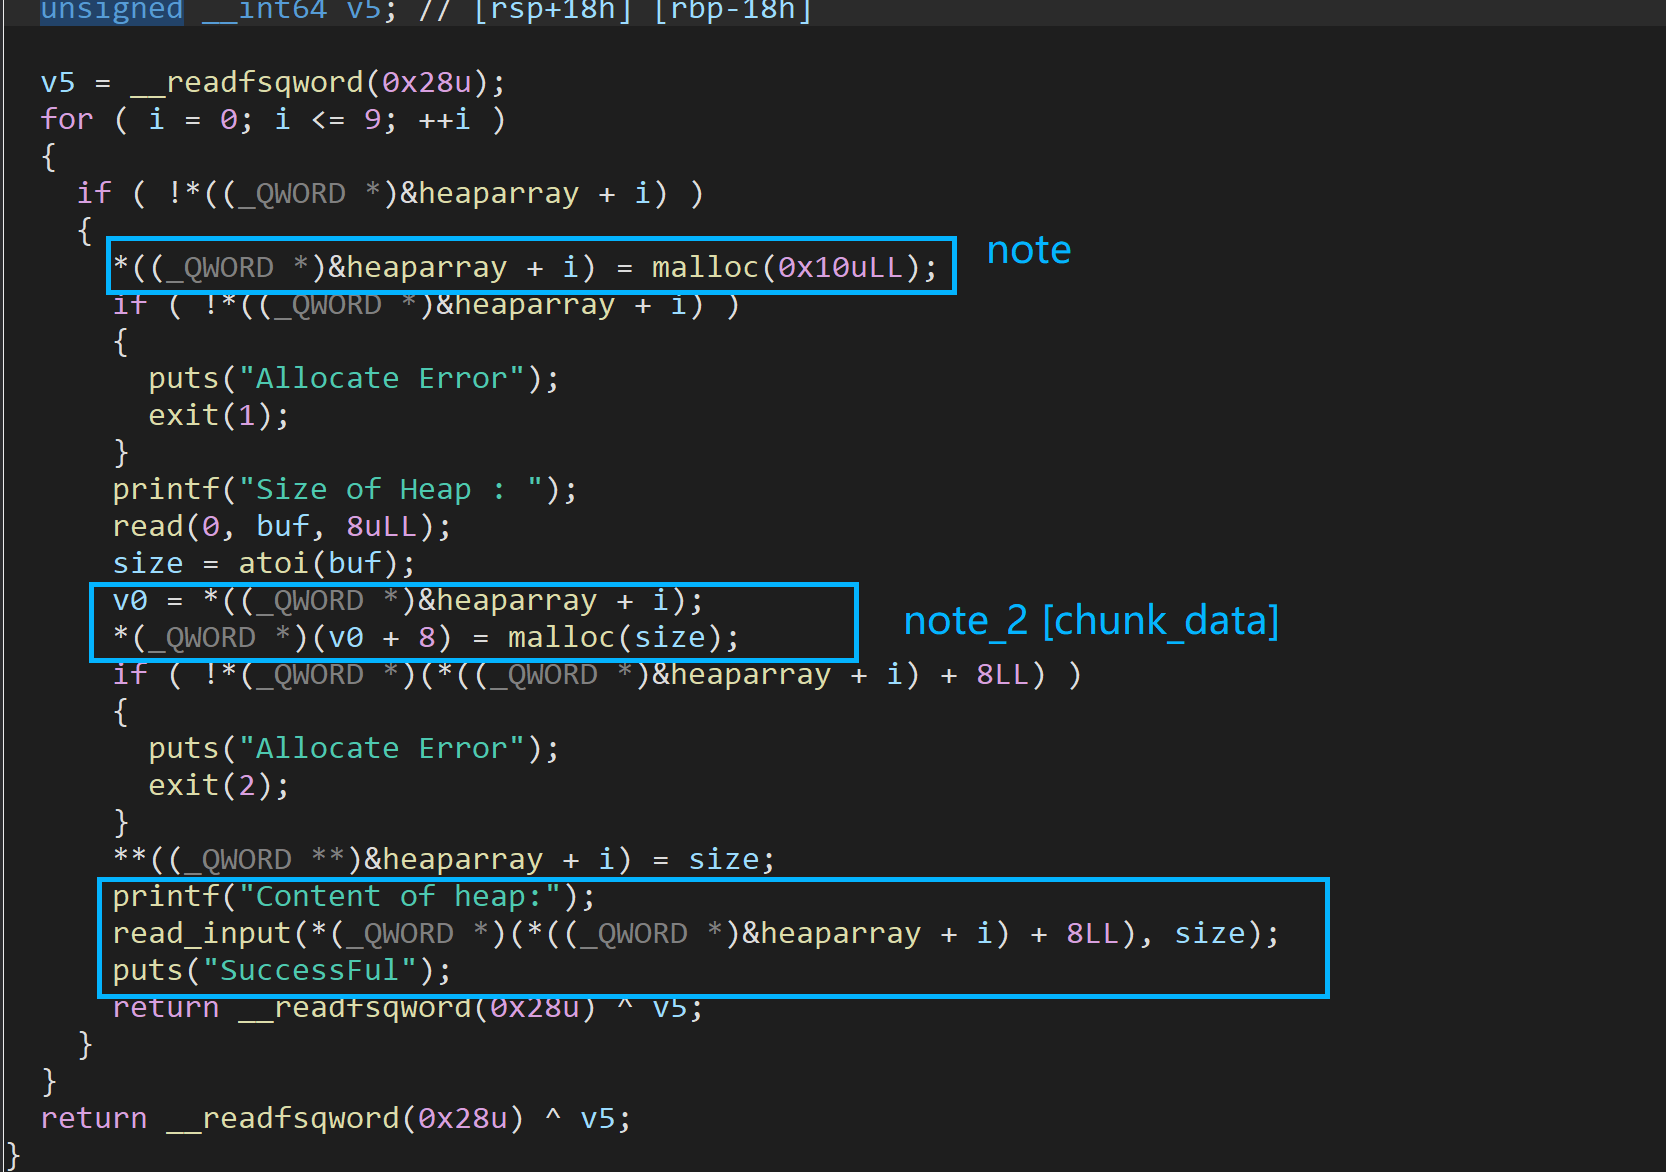Screen dimensions: 1666x1172
Task: Click the last return __readfsqword line
Action: coord(336,1118)
